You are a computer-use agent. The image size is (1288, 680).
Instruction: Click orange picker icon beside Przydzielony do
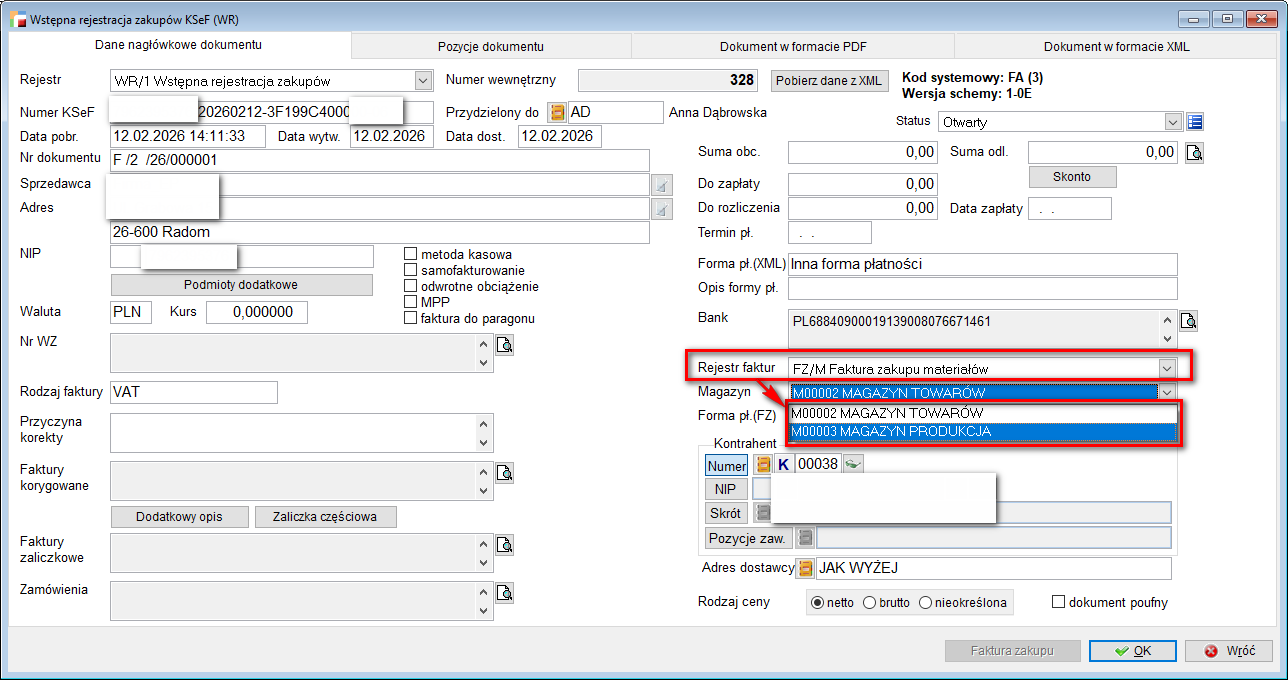tap(558, 113)
